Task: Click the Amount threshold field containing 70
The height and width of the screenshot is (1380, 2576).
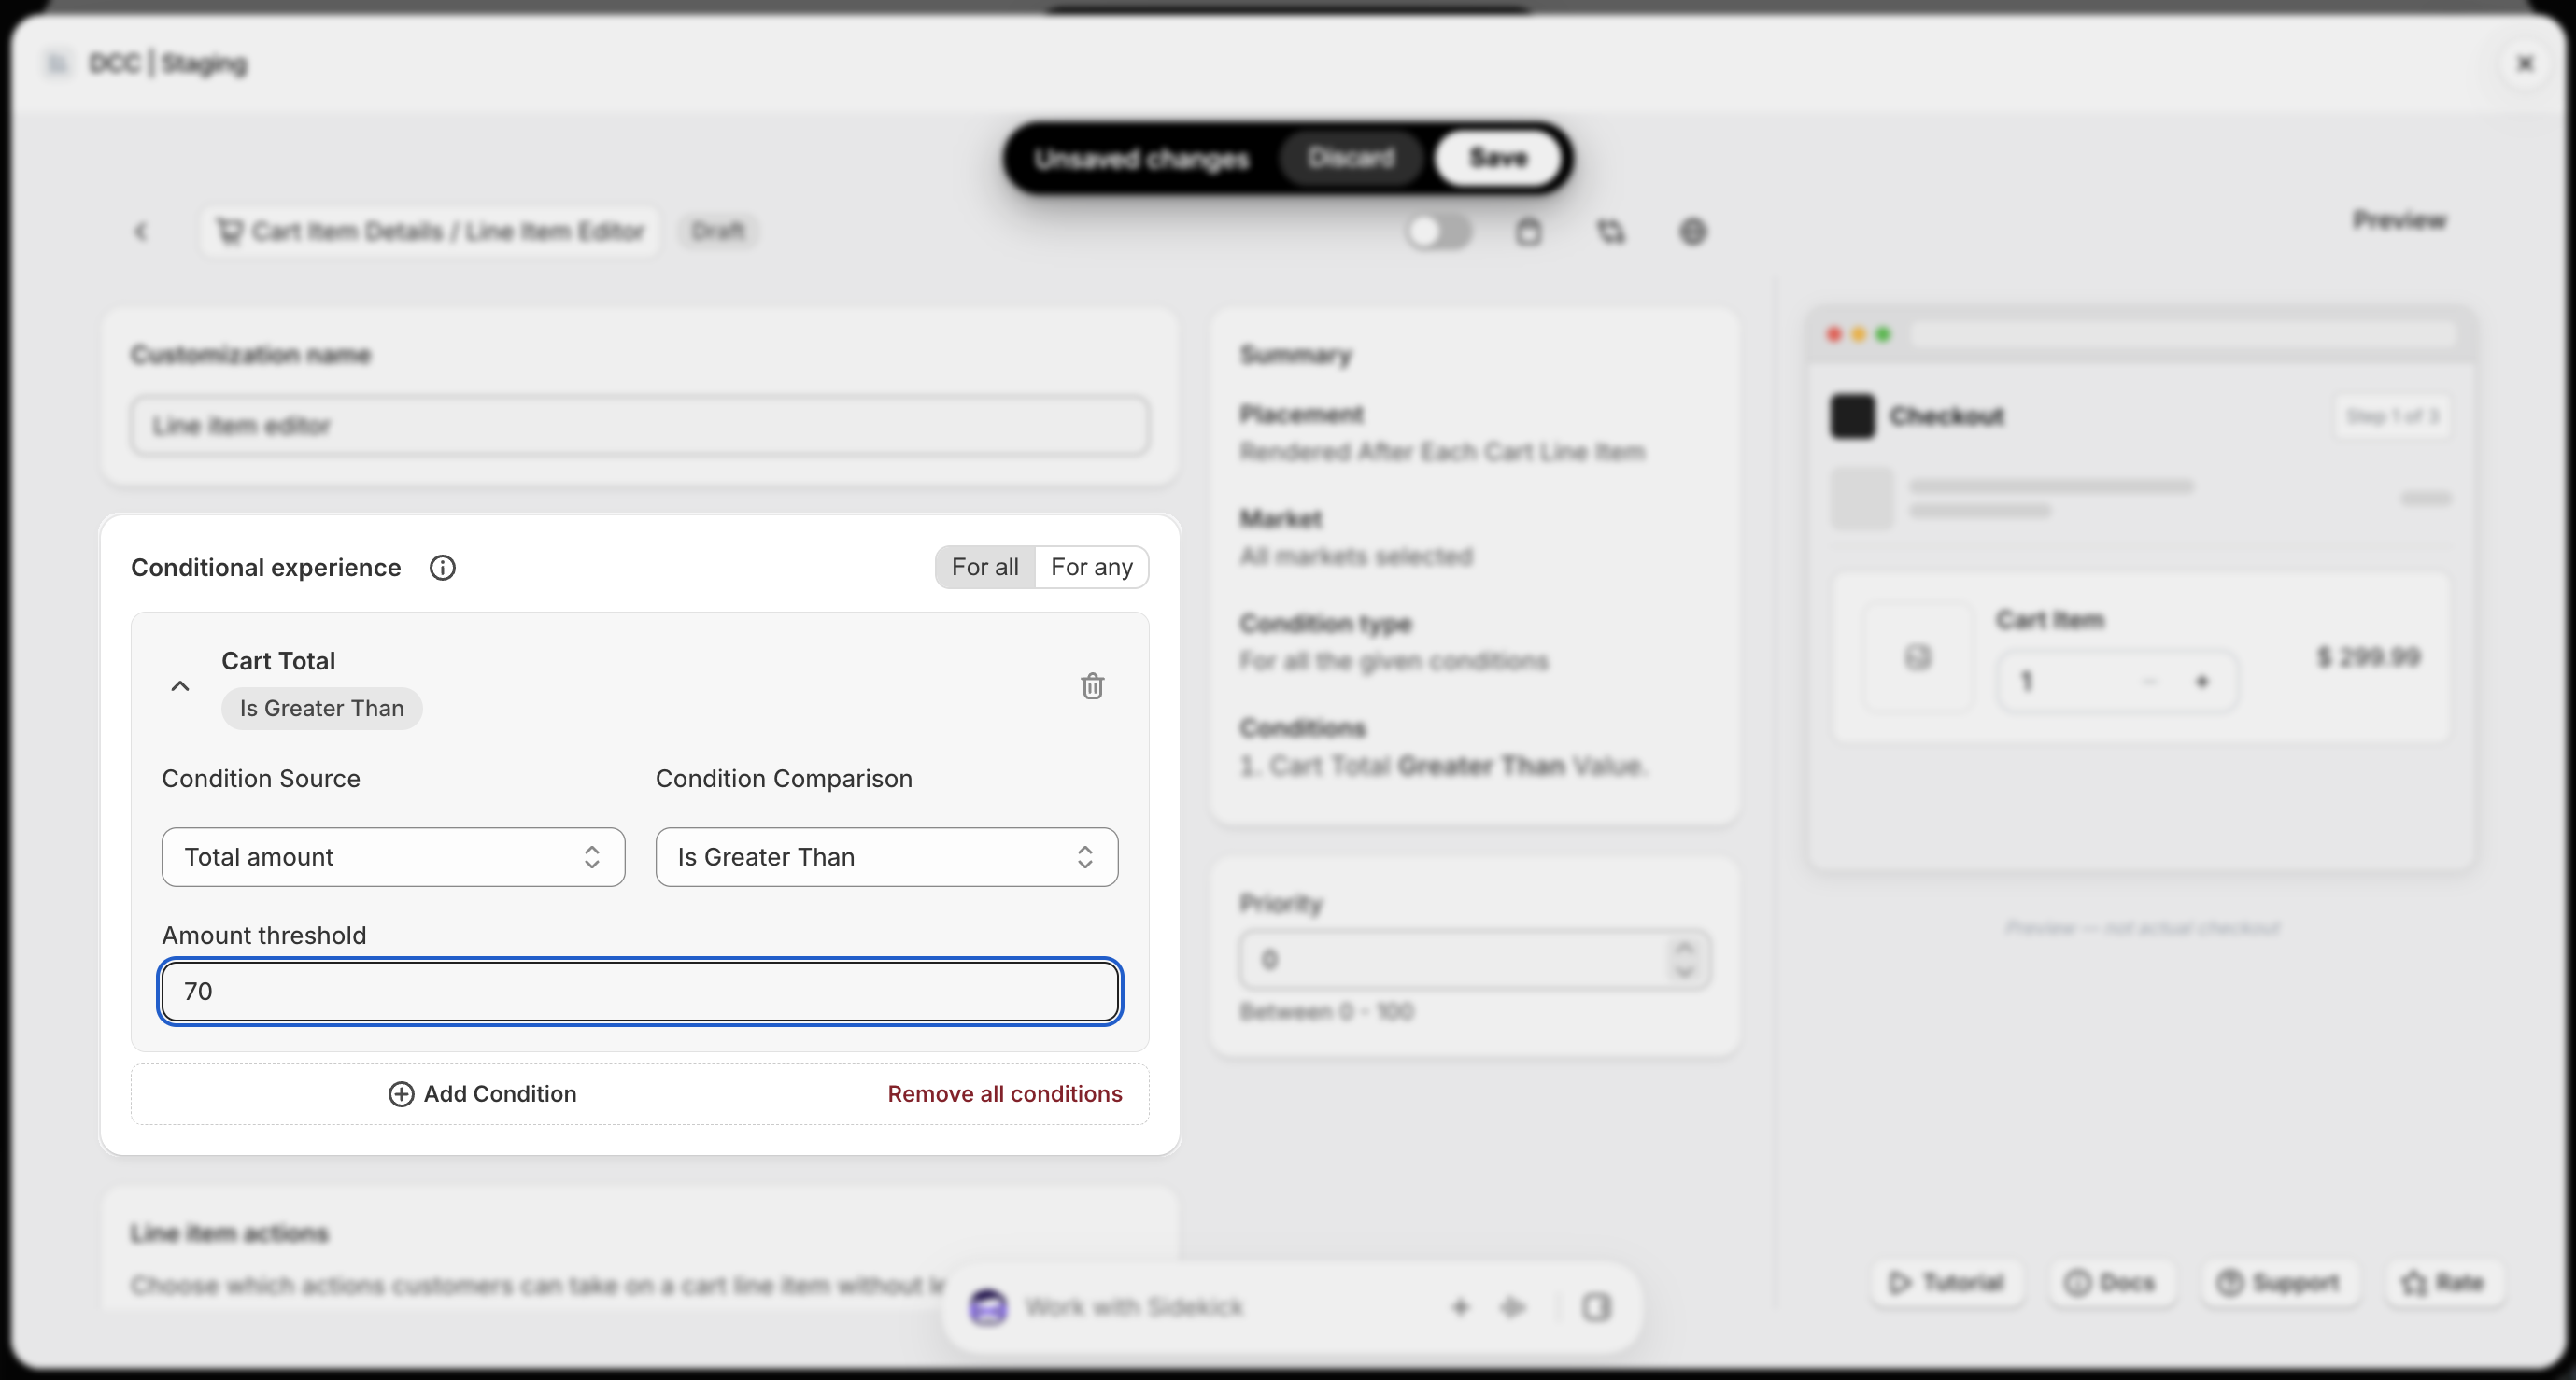Action: pyautogui.click(x=640, y=991)
